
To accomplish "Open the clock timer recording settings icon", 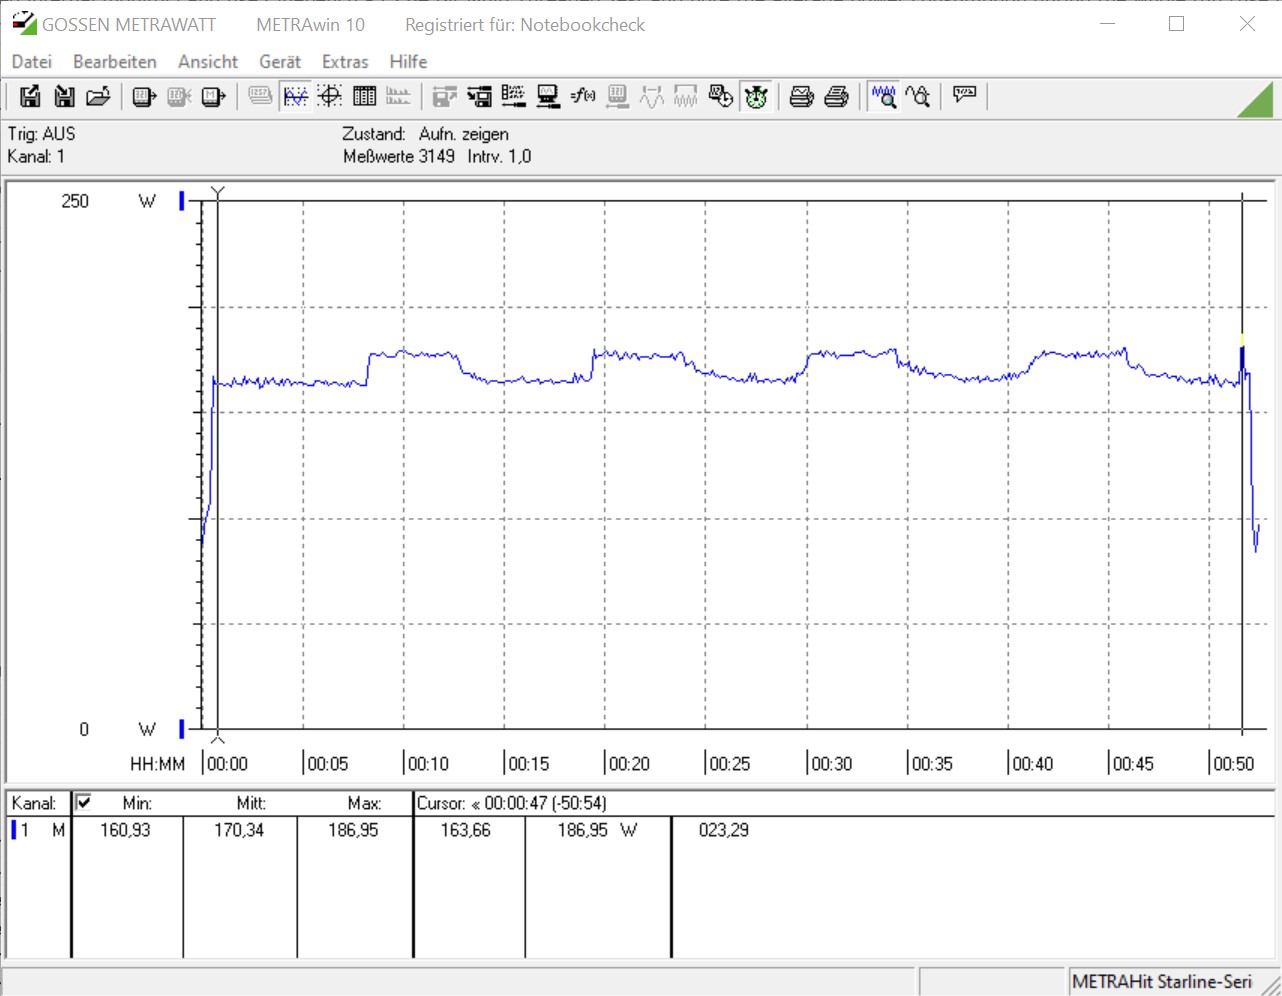I will [x=721, y=96].
